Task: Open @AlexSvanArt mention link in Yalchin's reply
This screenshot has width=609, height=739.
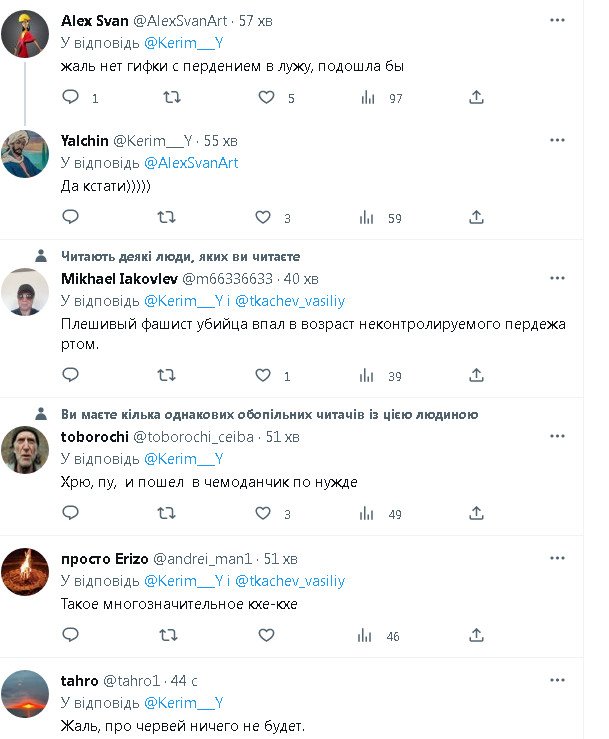Action: [x=191, y=162]
